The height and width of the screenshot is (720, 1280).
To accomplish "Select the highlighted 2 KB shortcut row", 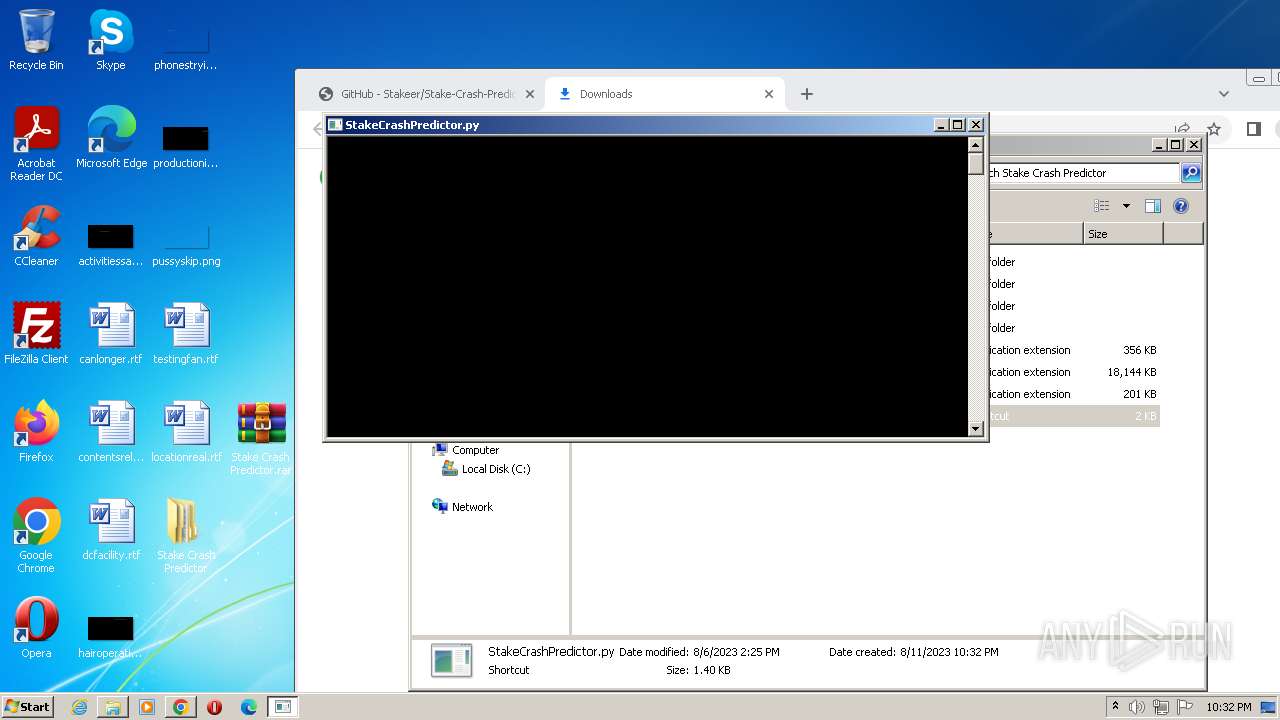I will (1072, 416).
